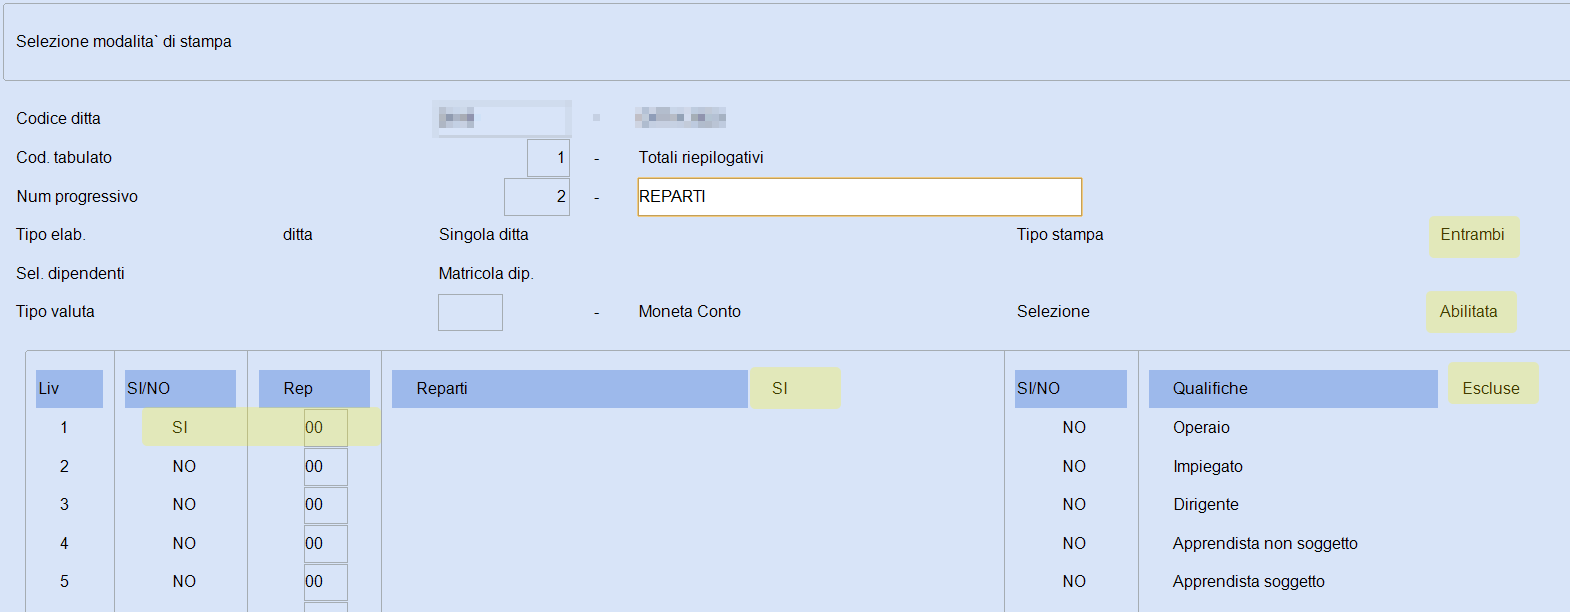Screen dimensions: 1570x612
Task: Click the Abilitata selection button
Action: tap(1470, 312)
